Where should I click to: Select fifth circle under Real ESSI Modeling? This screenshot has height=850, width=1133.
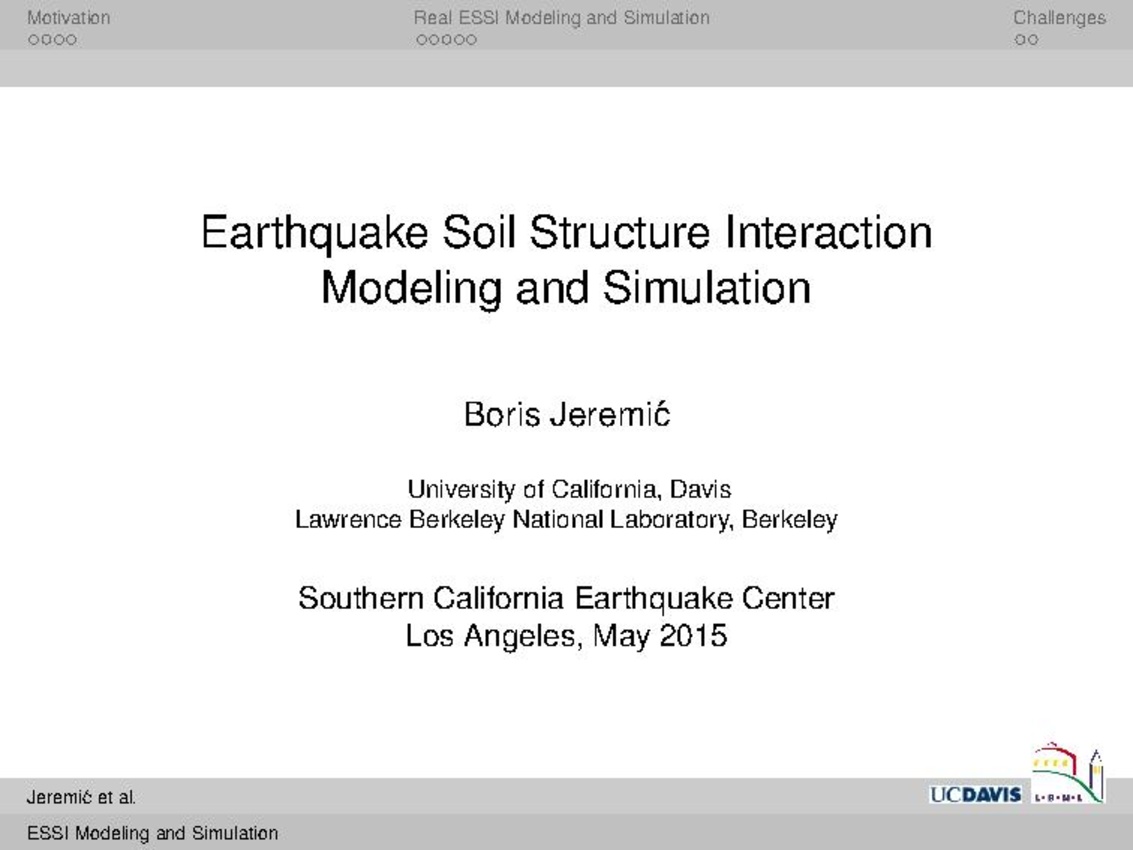(x=472, y=41)
